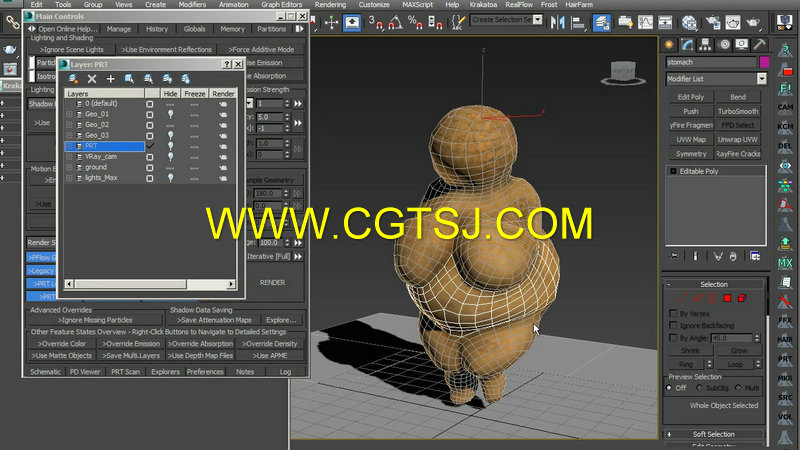Open Edit Named Selection Sets icon

tap(458, 22)
